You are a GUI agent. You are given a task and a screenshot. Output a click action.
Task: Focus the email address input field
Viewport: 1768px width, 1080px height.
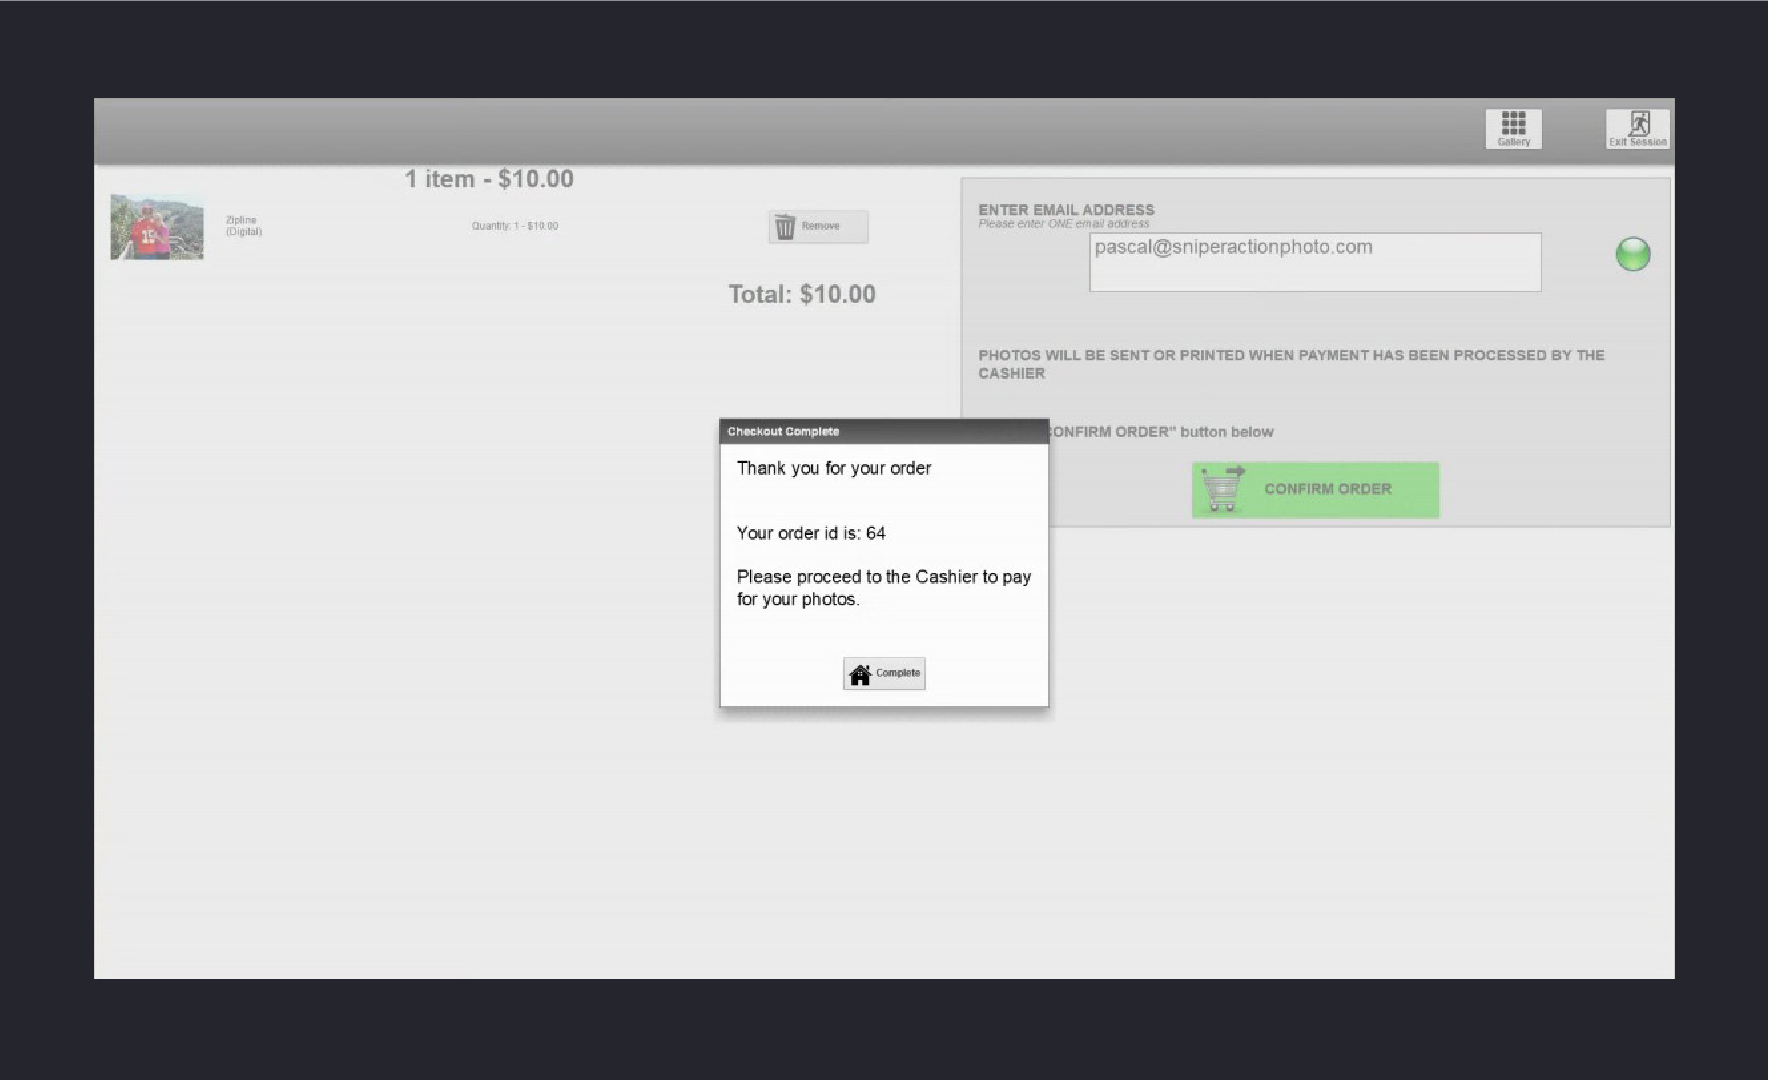click(x=1315, y=262)
